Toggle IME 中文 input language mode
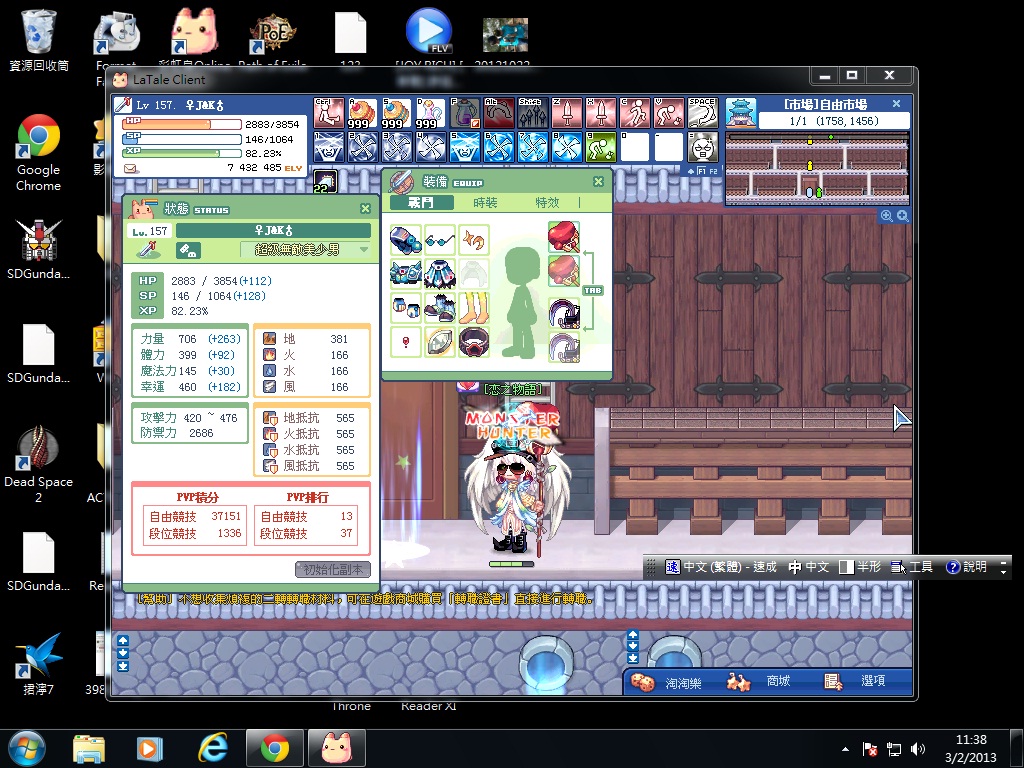Image resolution: width=1024 pixels, height=768 pixels. [808, 567]
